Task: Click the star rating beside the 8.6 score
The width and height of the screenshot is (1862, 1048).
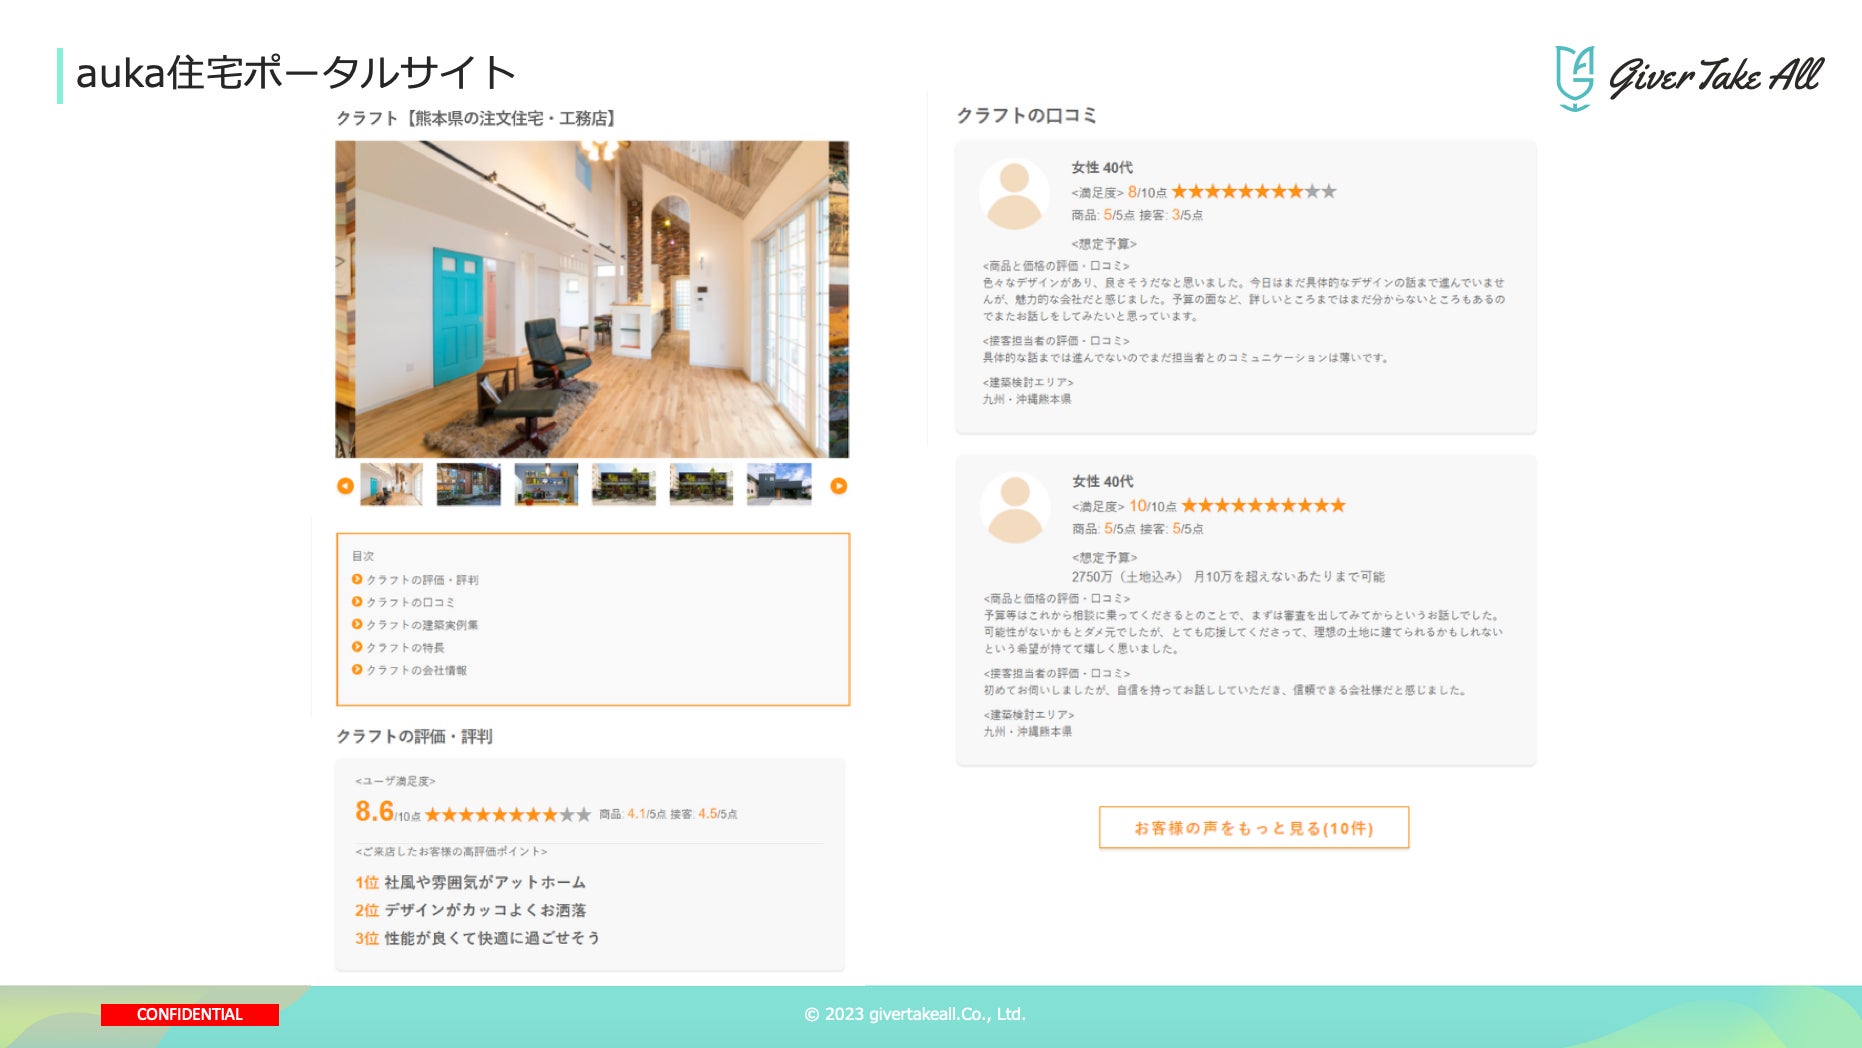Action: click(x=508, y=814)
